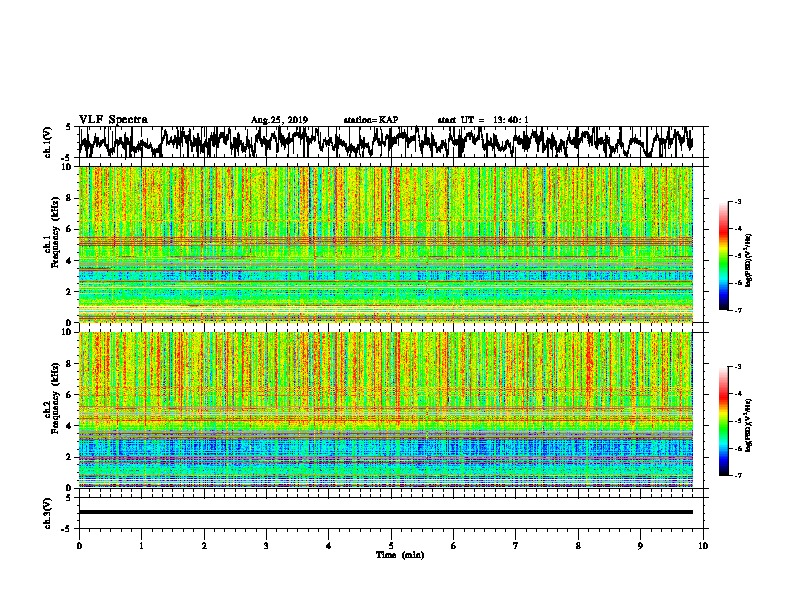The height and width of the screenshot is (612, 792).
Task: Click inside the ch.1 spectrogram panel
Action: click(x=385, y=244)
